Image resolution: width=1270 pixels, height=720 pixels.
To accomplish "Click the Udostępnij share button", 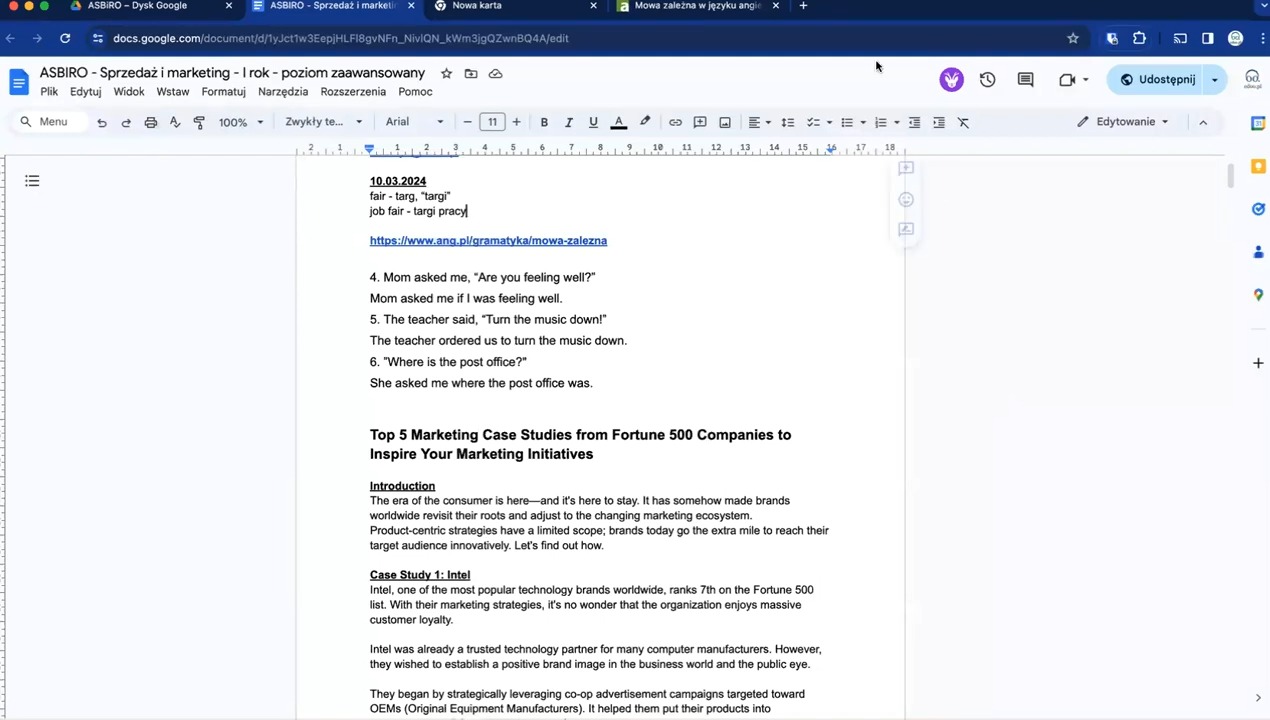I will coord(1158,80).
